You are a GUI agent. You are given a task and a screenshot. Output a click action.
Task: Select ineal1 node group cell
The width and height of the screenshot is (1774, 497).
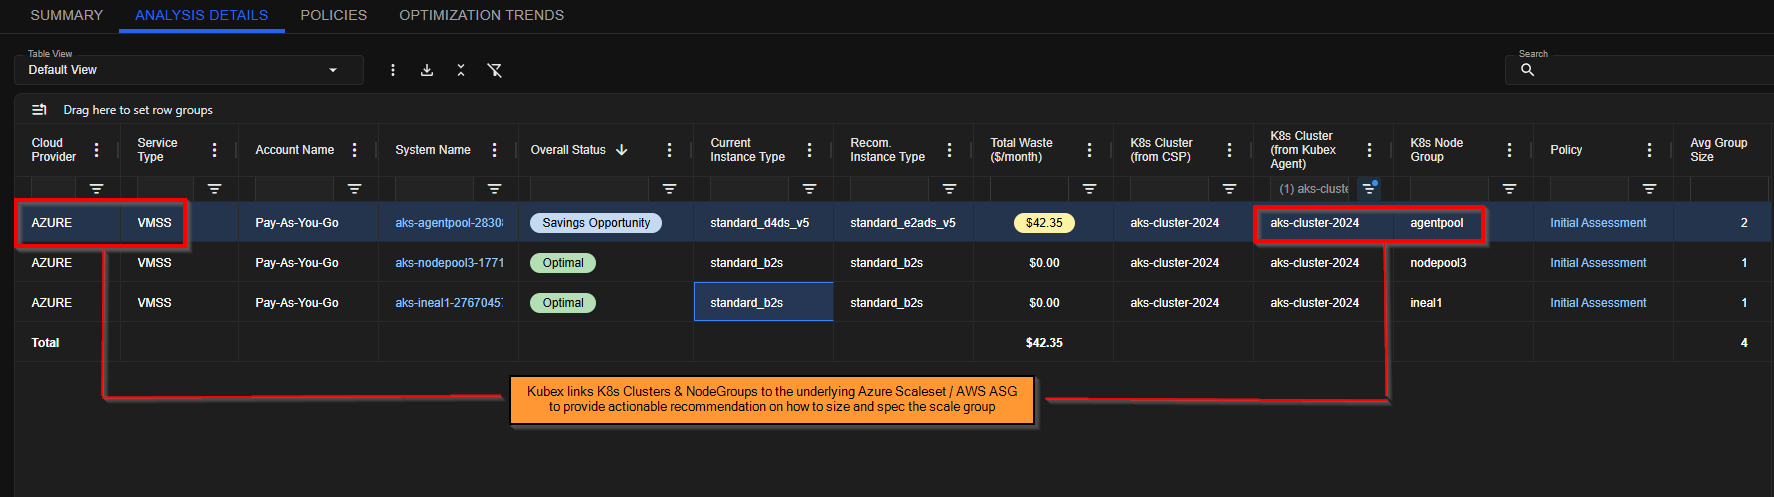1463,303
